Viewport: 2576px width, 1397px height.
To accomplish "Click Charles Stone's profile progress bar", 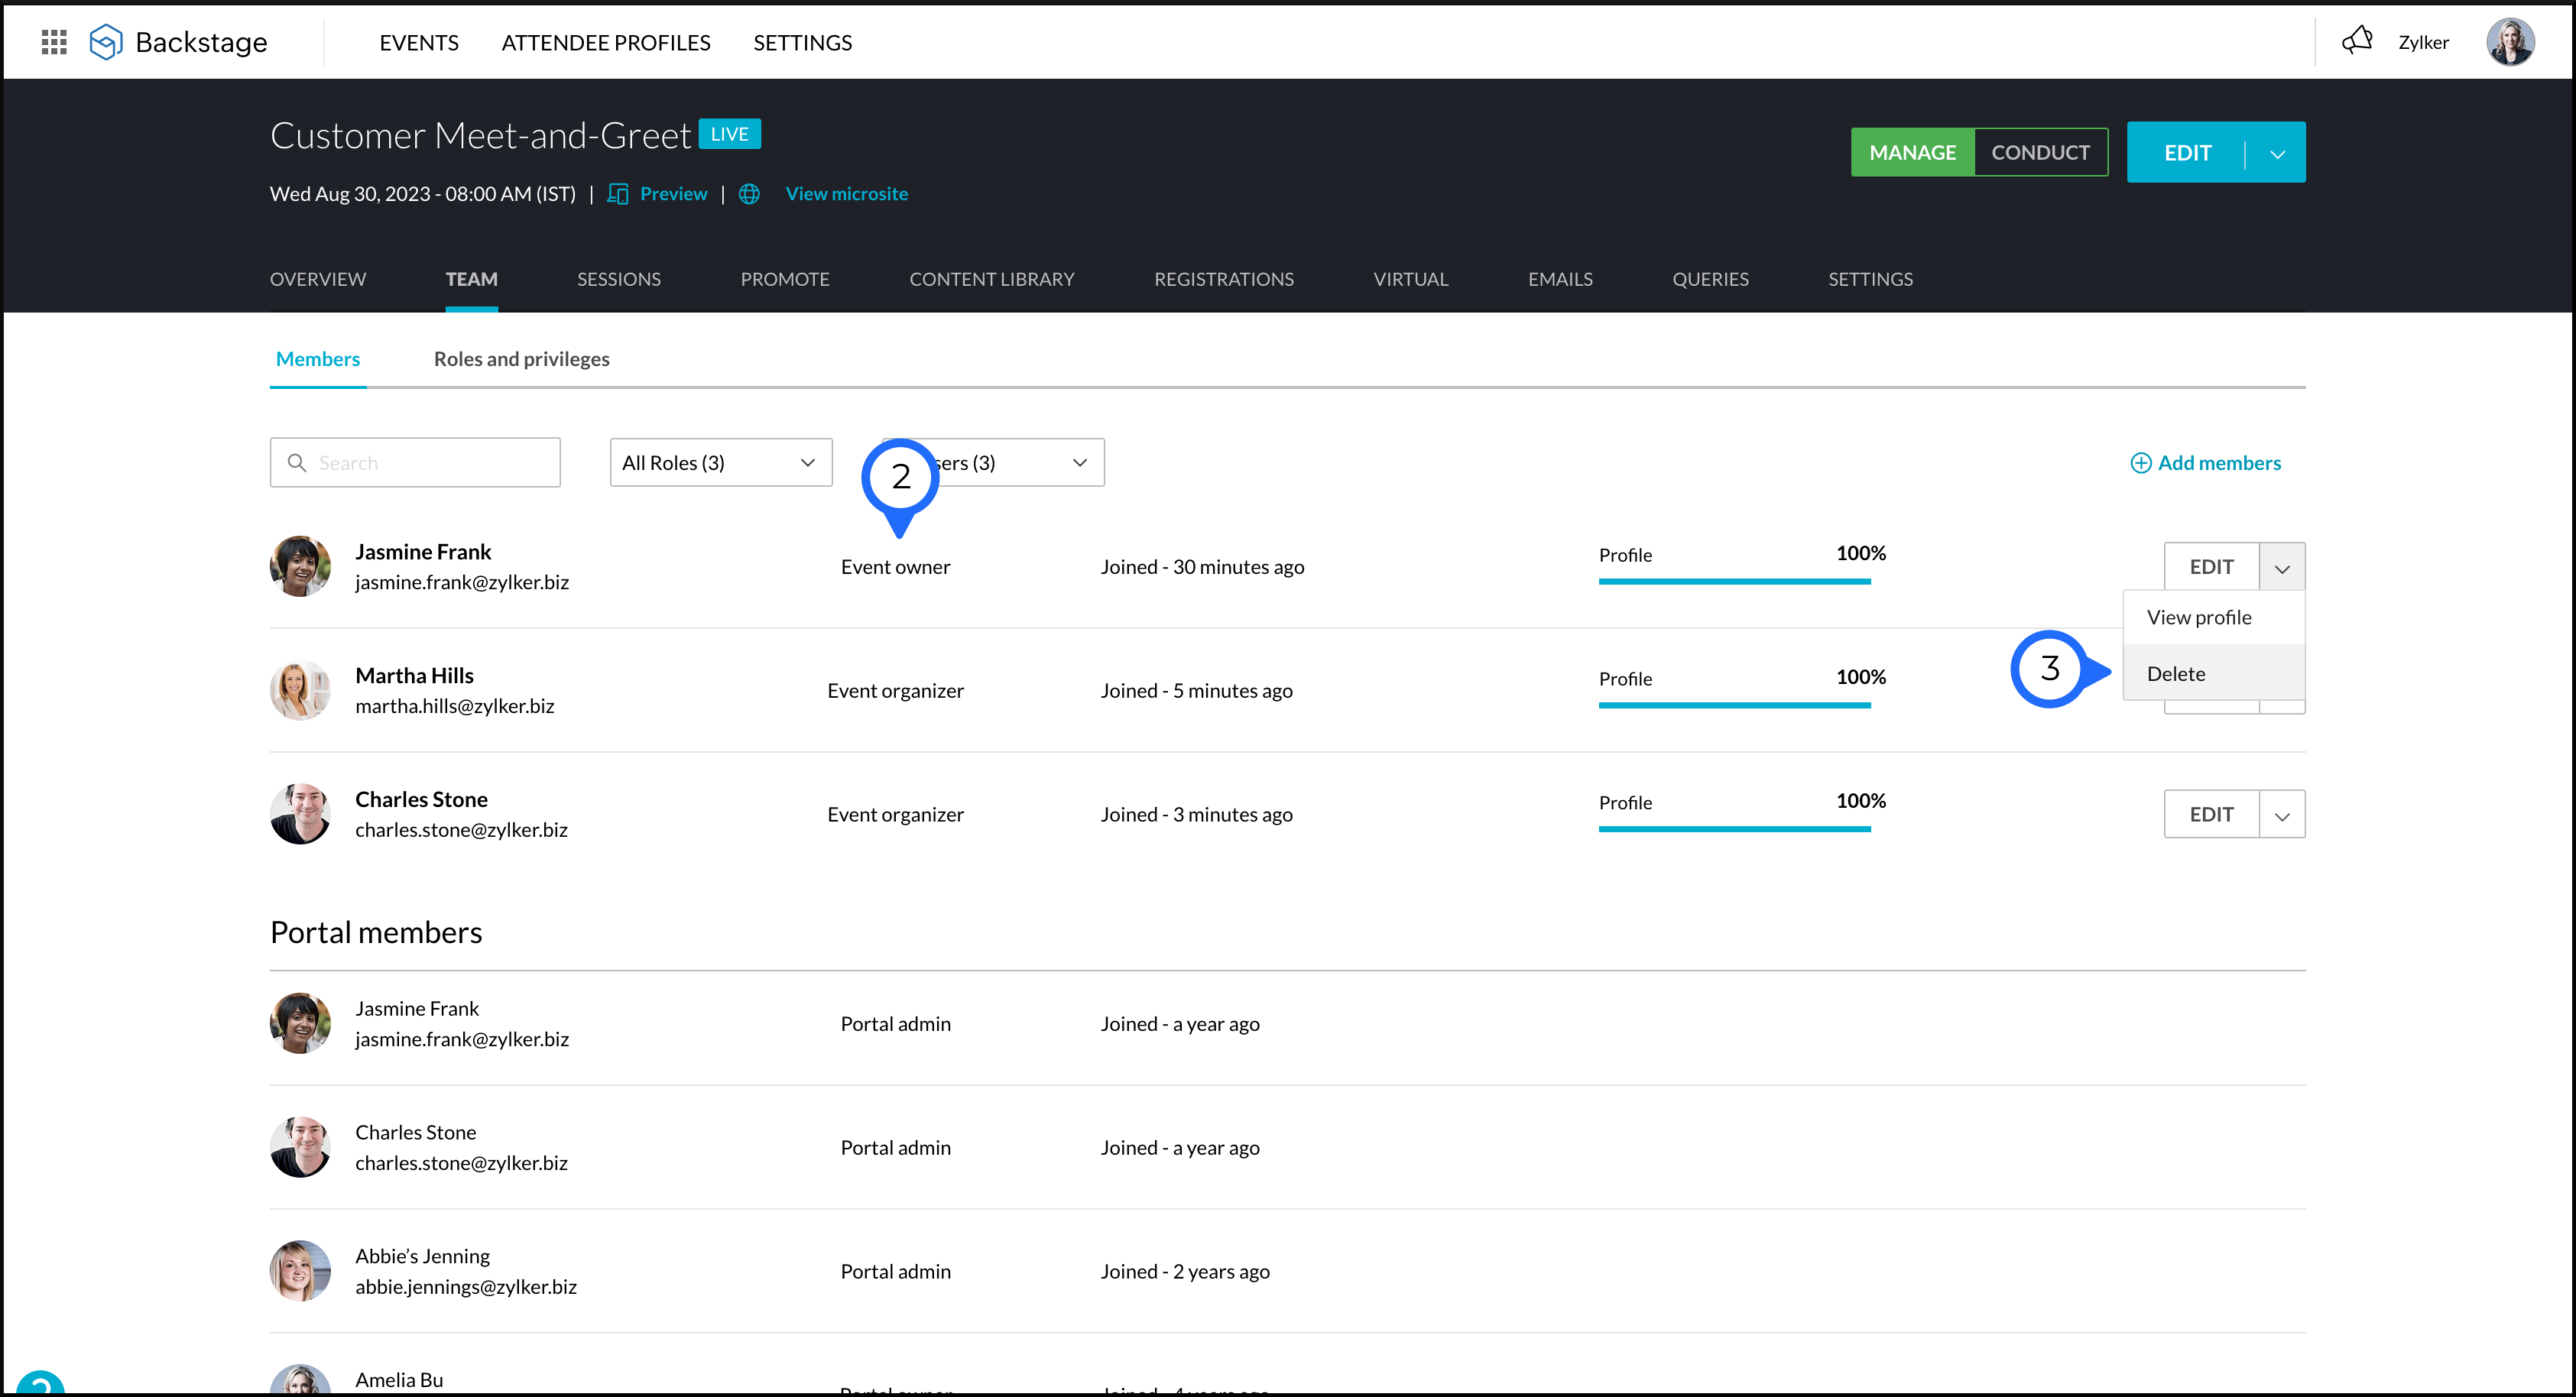I will point(1735,829).
